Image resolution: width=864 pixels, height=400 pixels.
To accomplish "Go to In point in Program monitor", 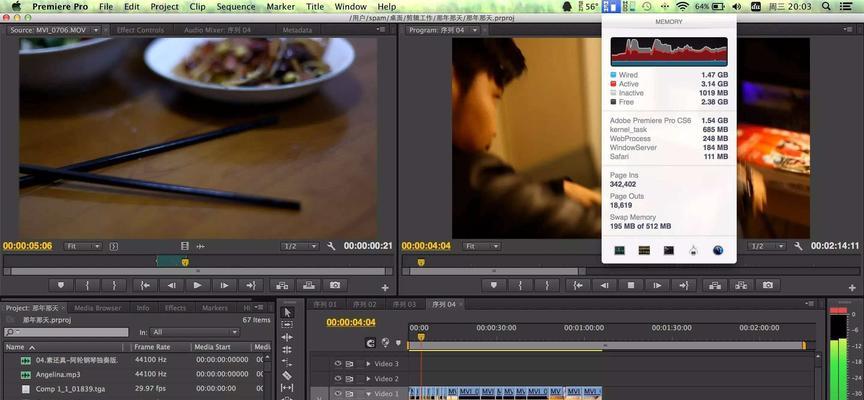I will (x=578, y=285).
